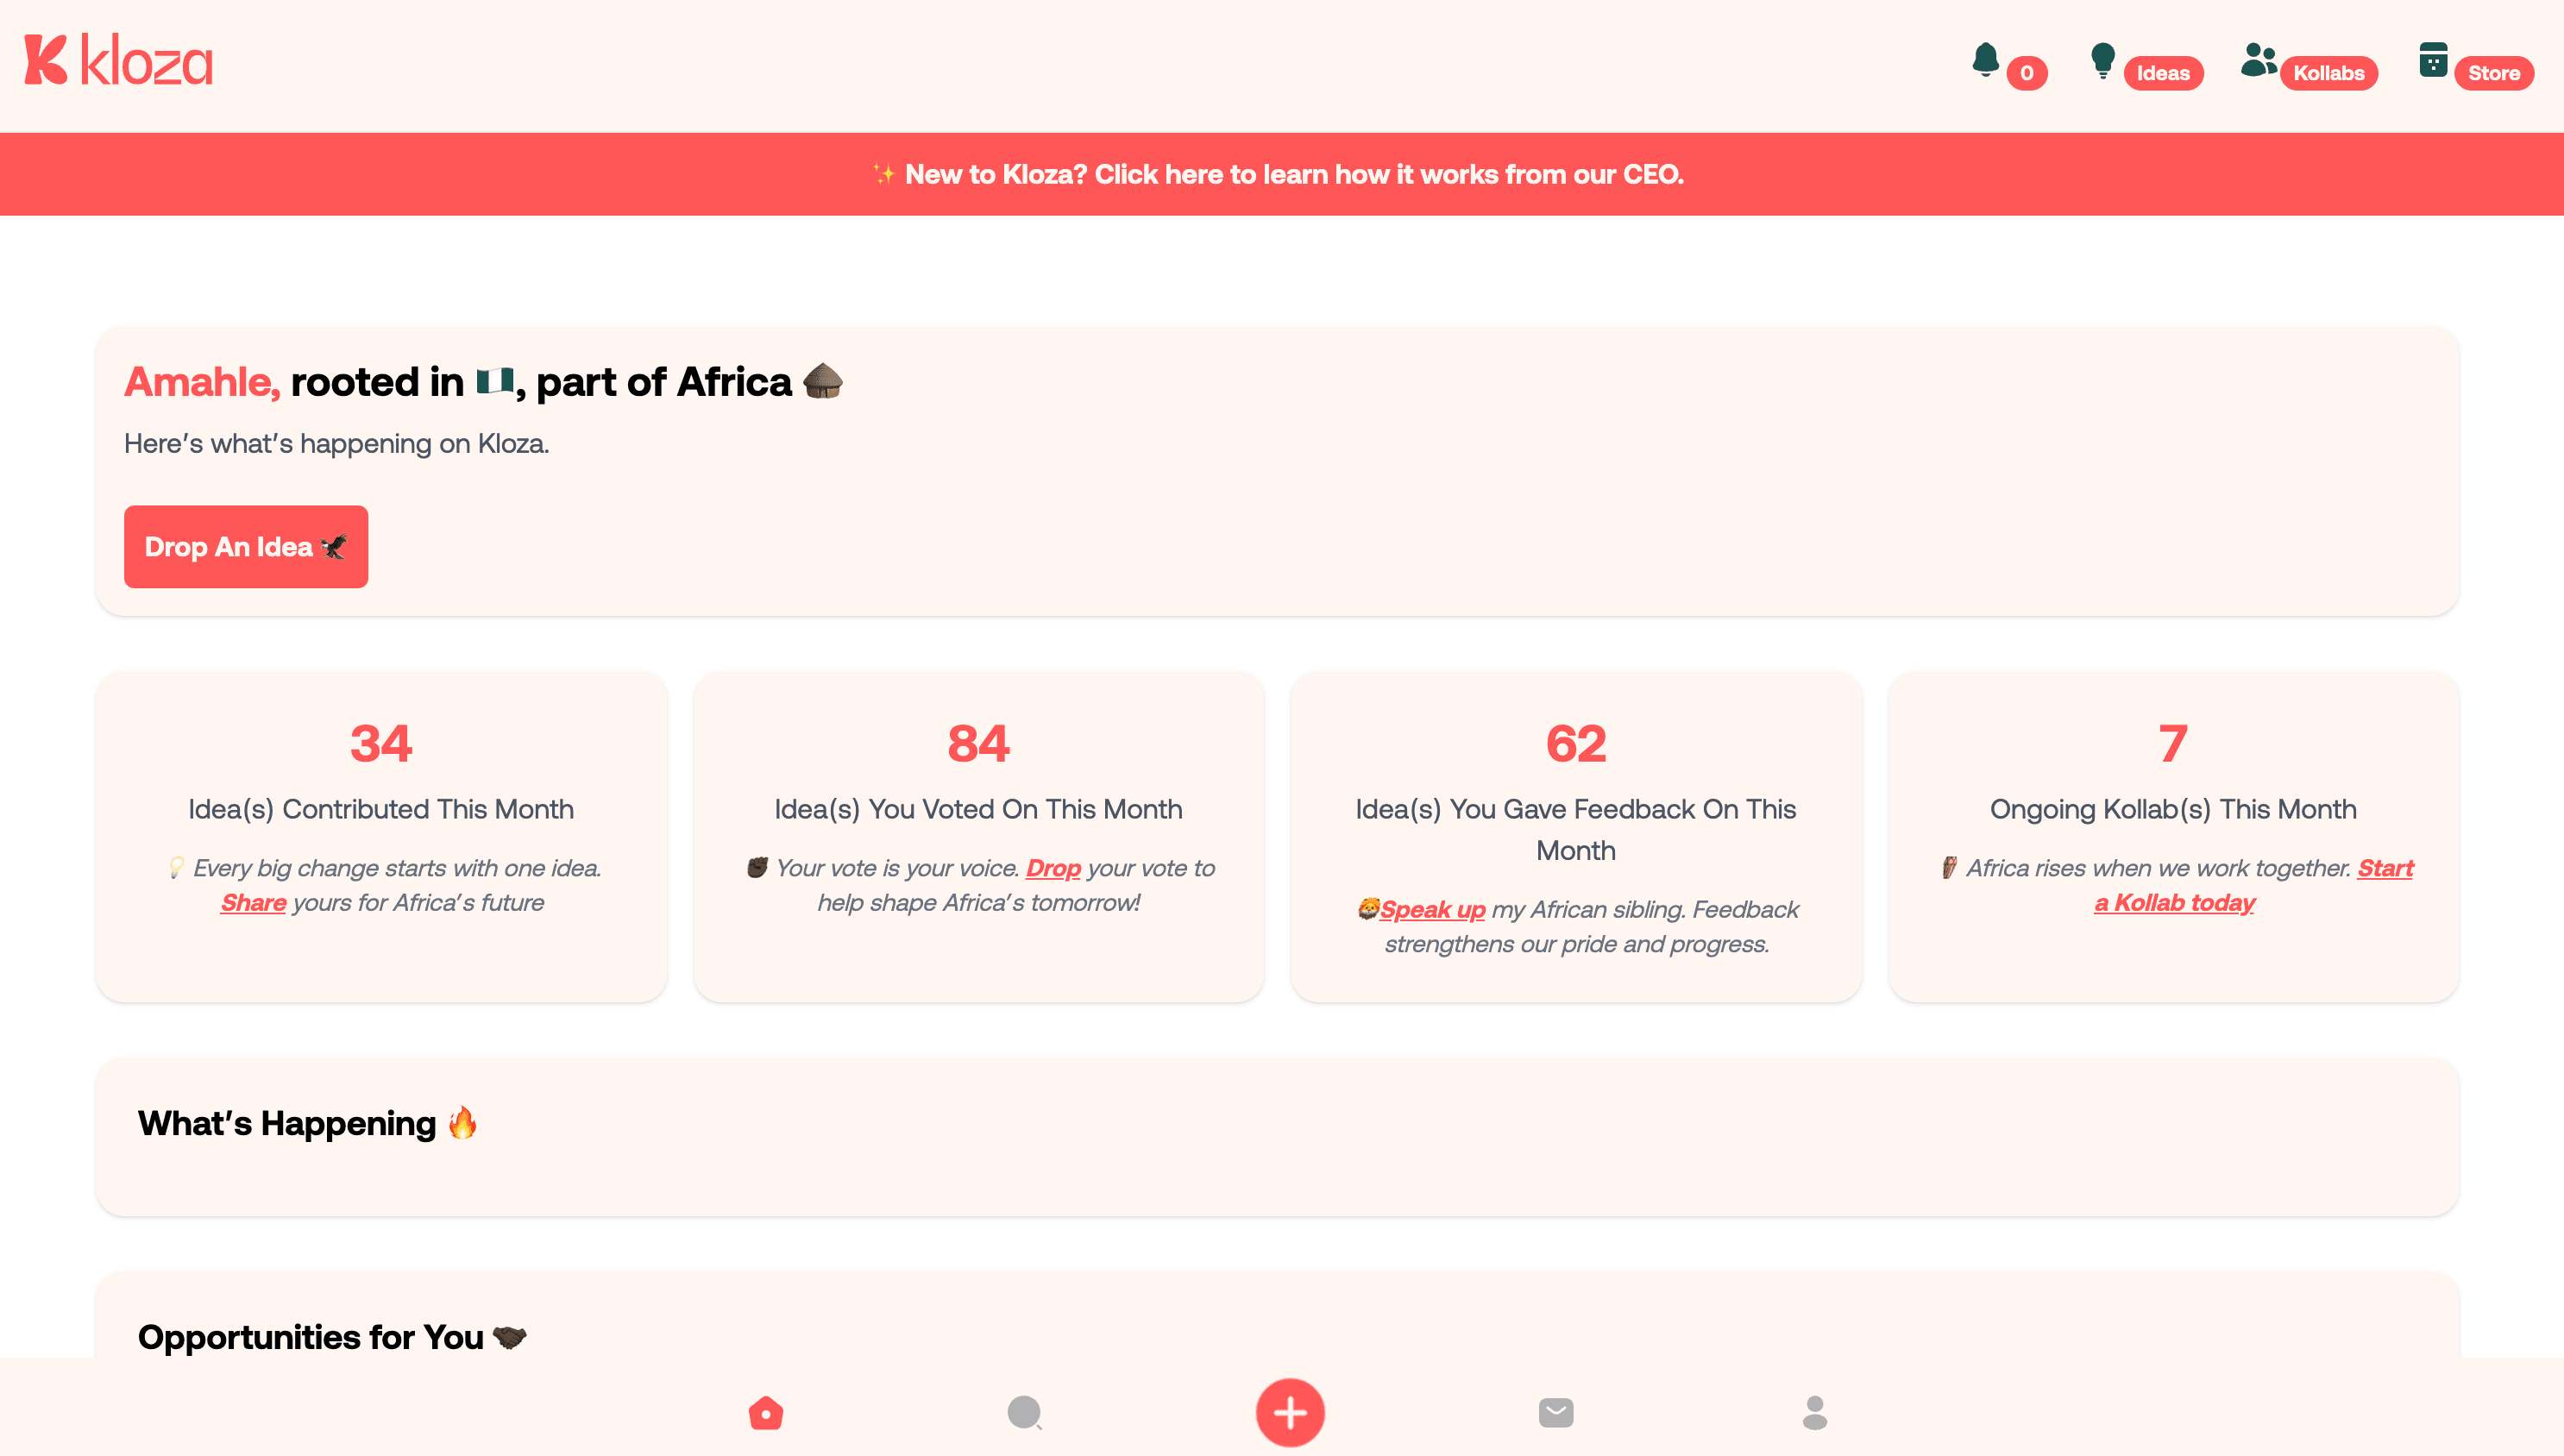2564x1456 pixels.
Task: Open the notifications bell
Action: (x=1986, y=60)
